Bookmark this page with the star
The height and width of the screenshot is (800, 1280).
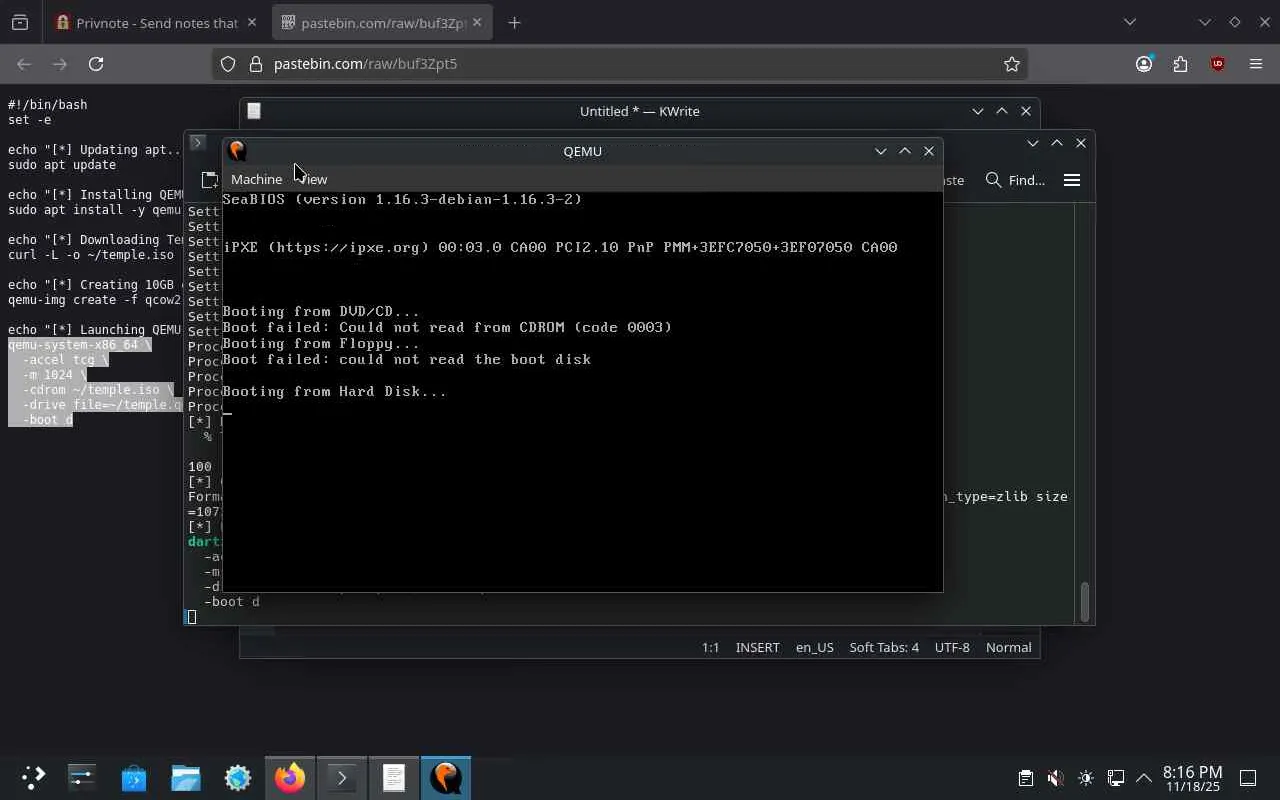[1012, 64]
